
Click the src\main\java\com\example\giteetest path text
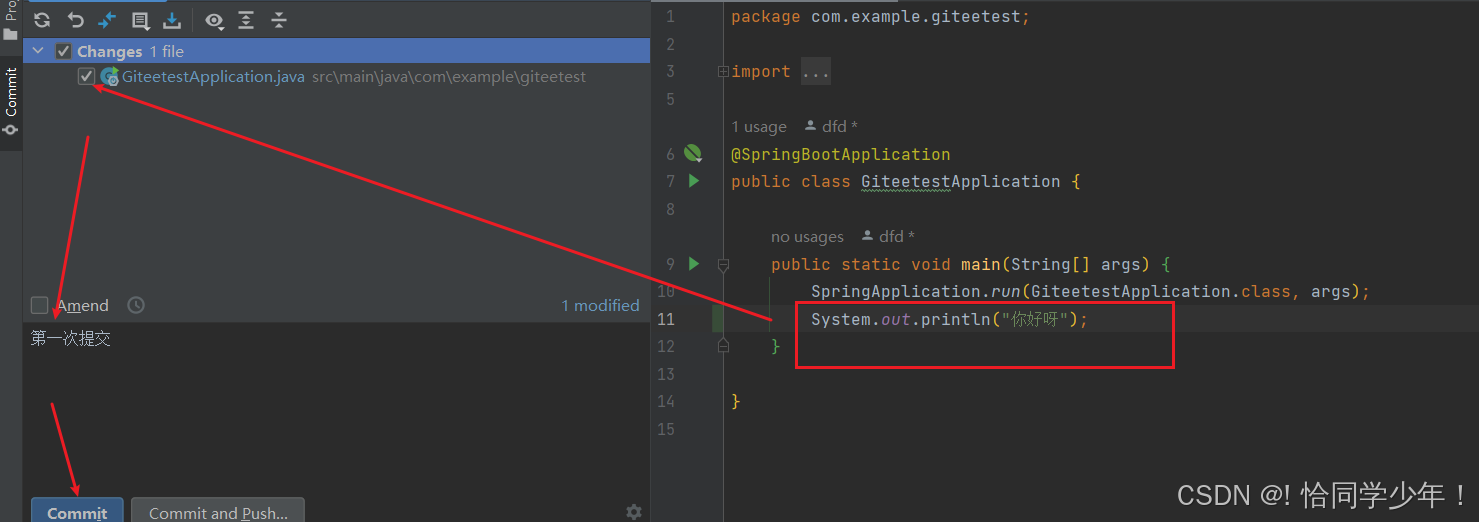click(448, 76)
